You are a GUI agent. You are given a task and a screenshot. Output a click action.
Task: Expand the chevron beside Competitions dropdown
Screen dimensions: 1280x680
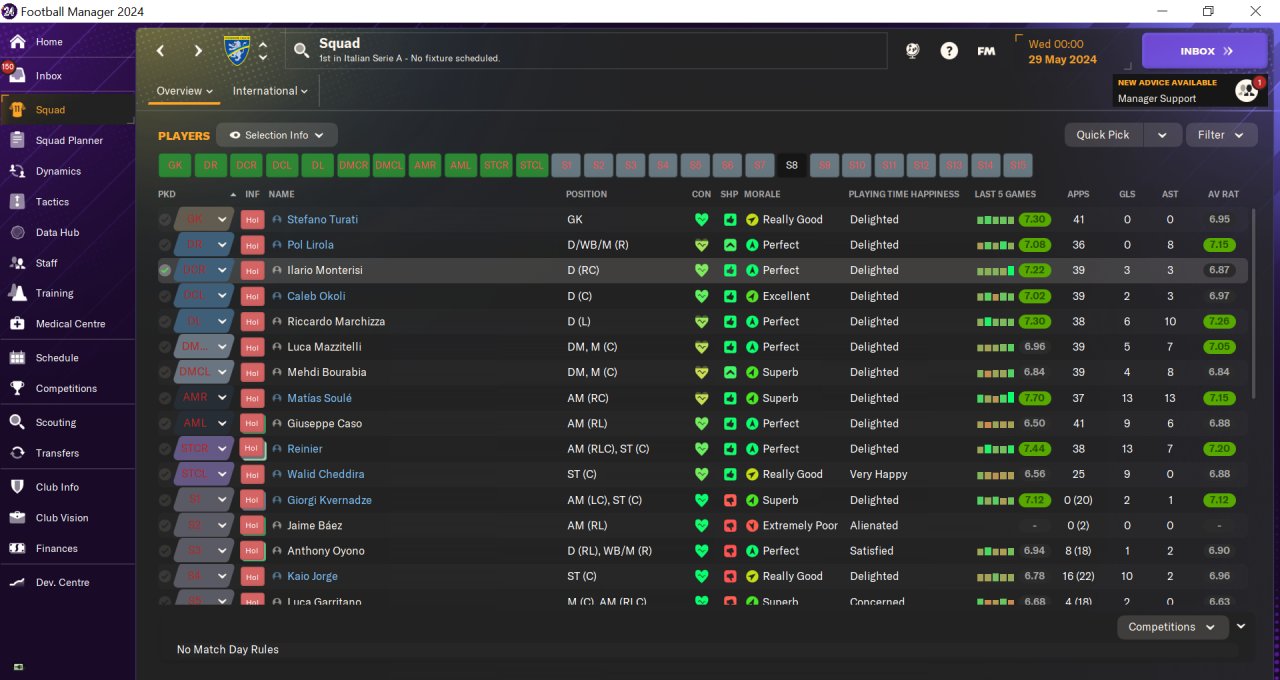[1241, 626]
